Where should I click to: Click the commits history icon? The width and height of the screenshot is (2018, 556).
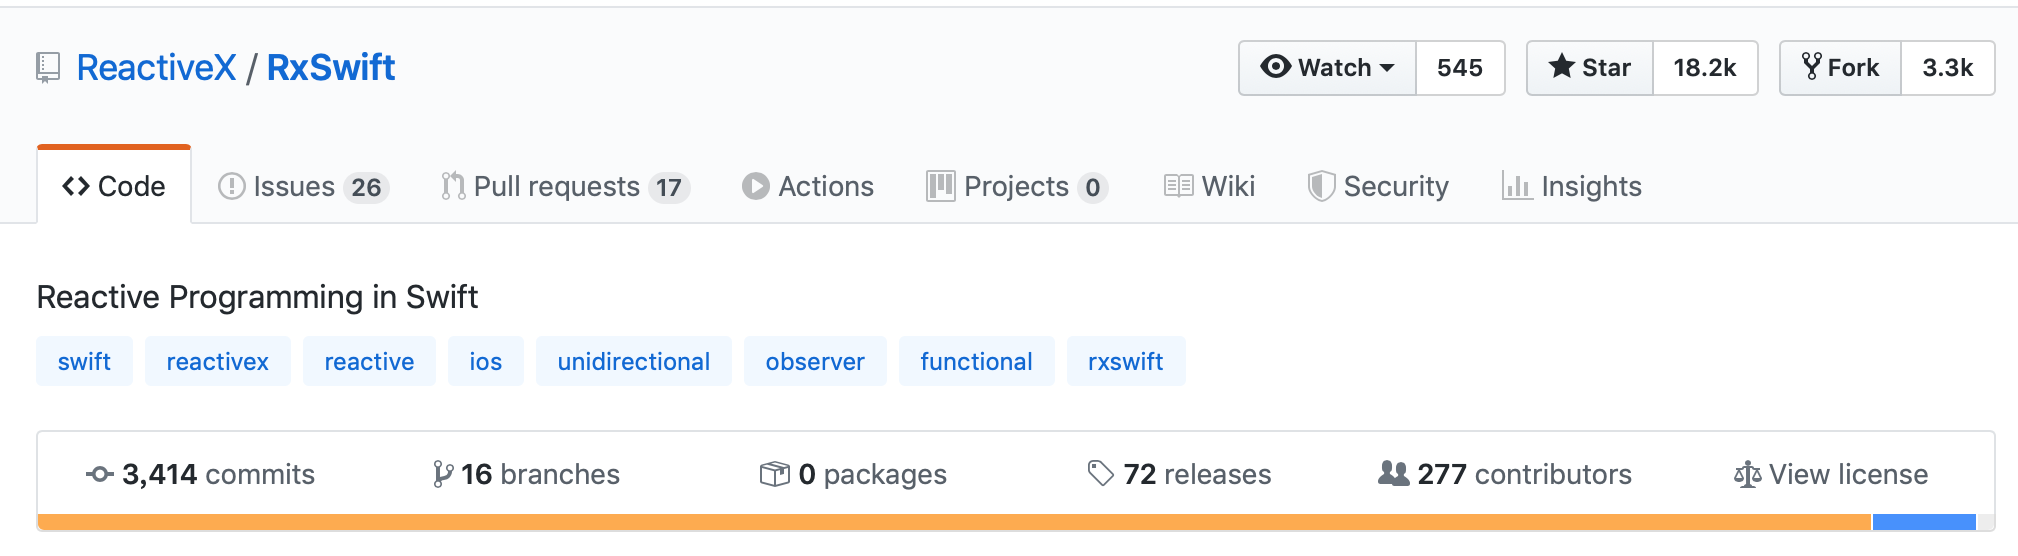(x=100, y=474)
